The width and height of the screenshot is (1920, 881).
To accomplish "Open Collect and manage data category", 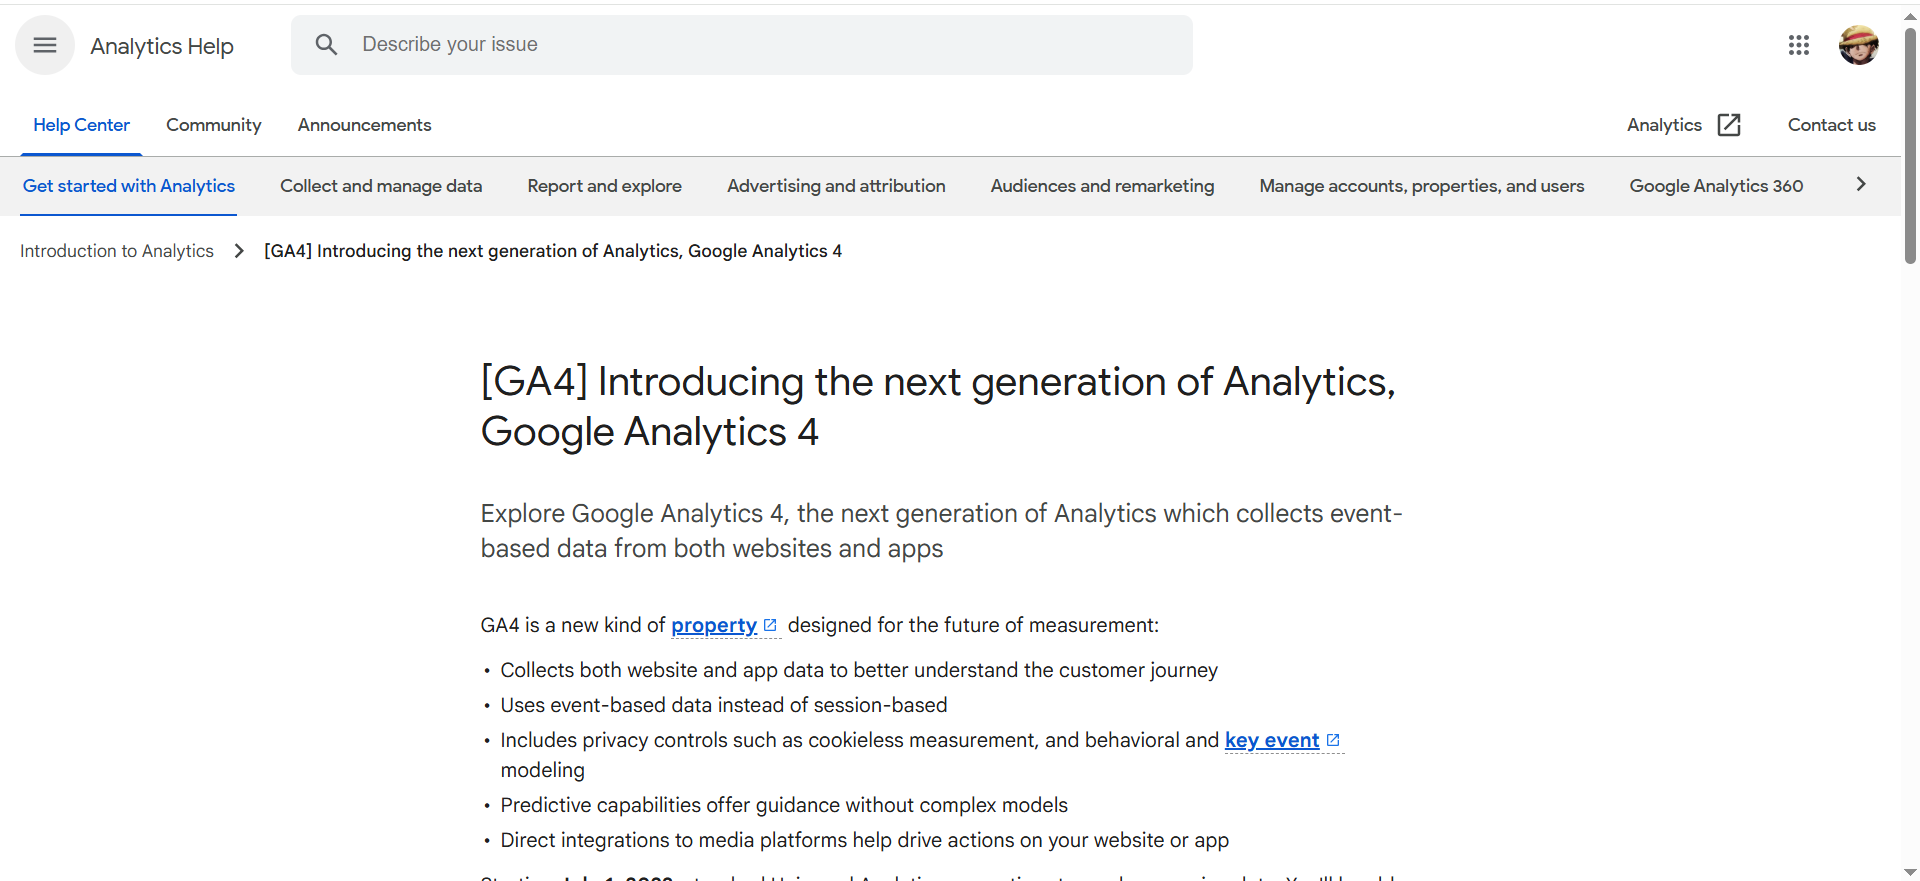I will click(381, 186).
